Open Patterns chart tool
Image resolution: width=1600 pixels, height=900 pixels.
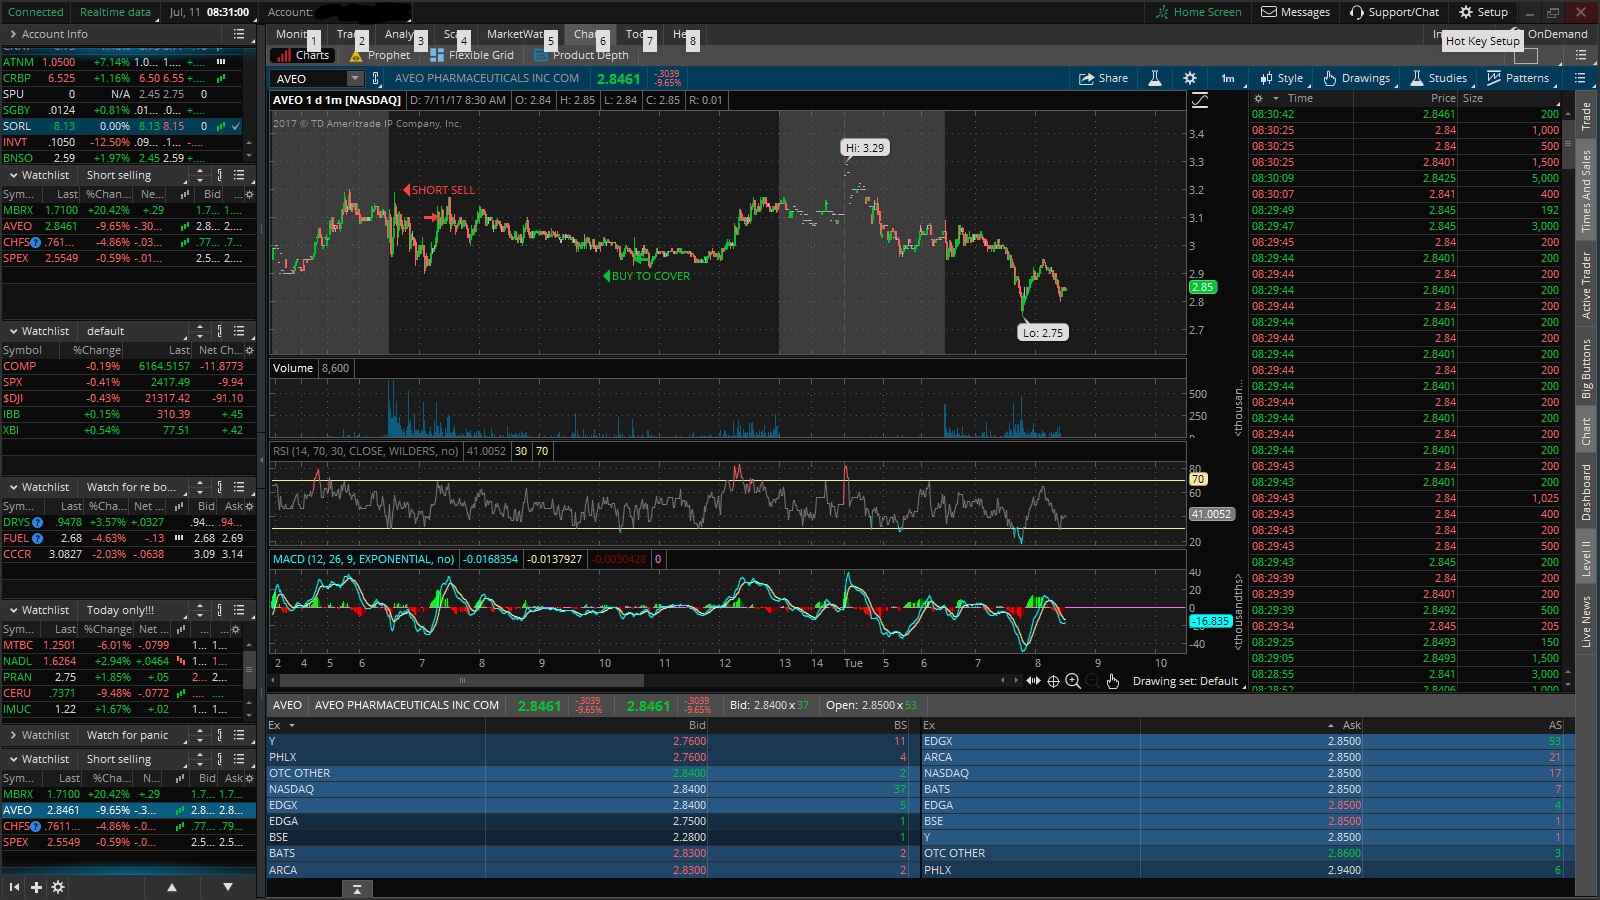[x=1517, y=78]
